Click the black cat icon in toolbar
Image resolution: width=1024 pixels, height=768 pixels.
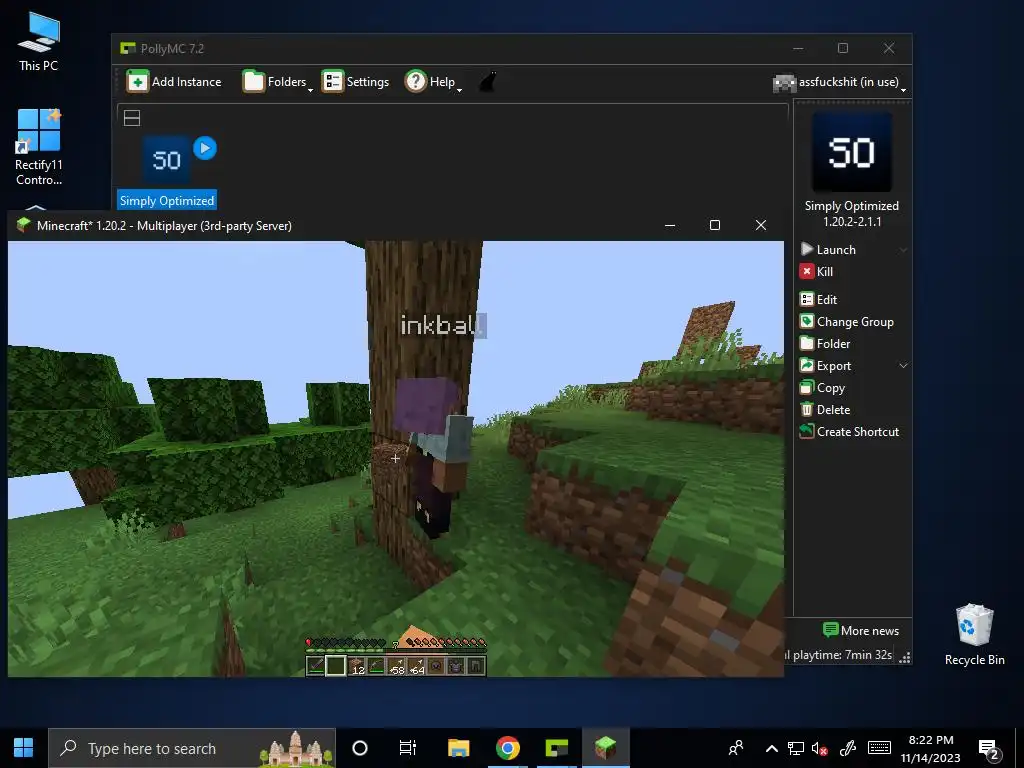[488, 82]
